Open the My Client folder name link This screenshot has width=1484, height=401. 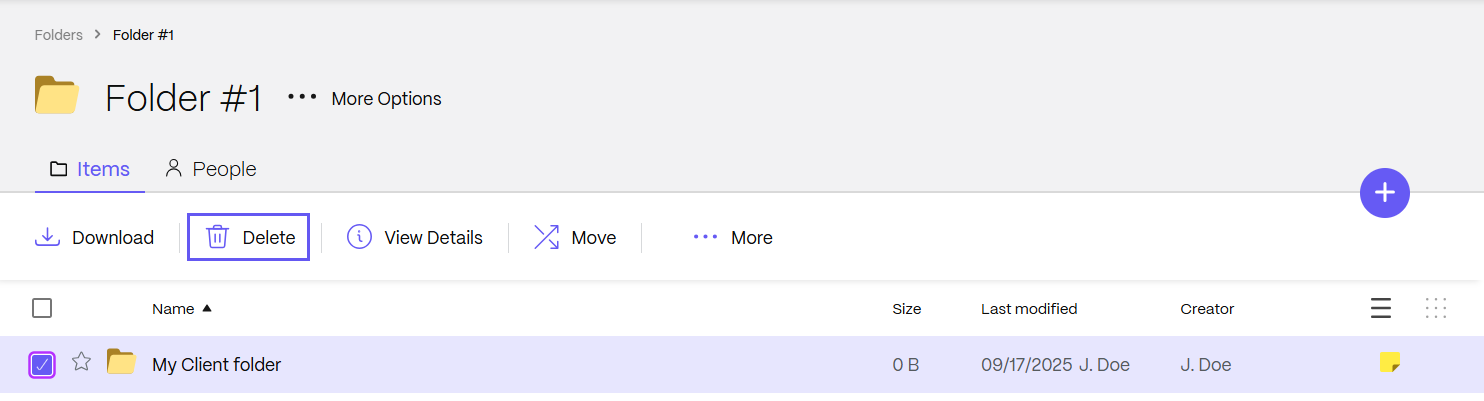216,365
